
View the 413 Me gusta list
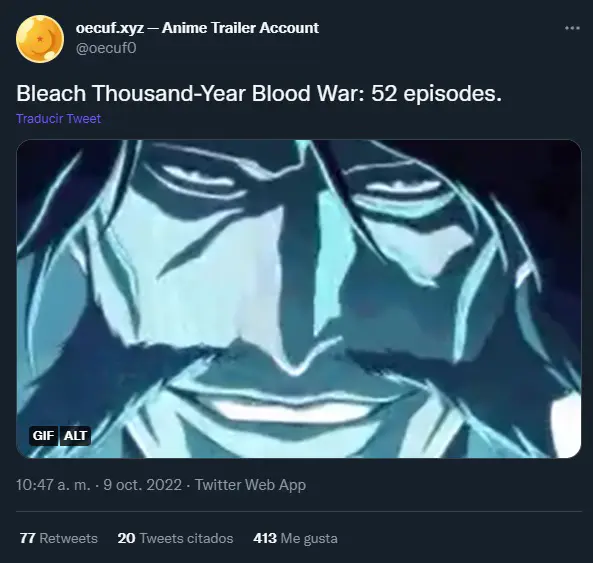point(295,538)
